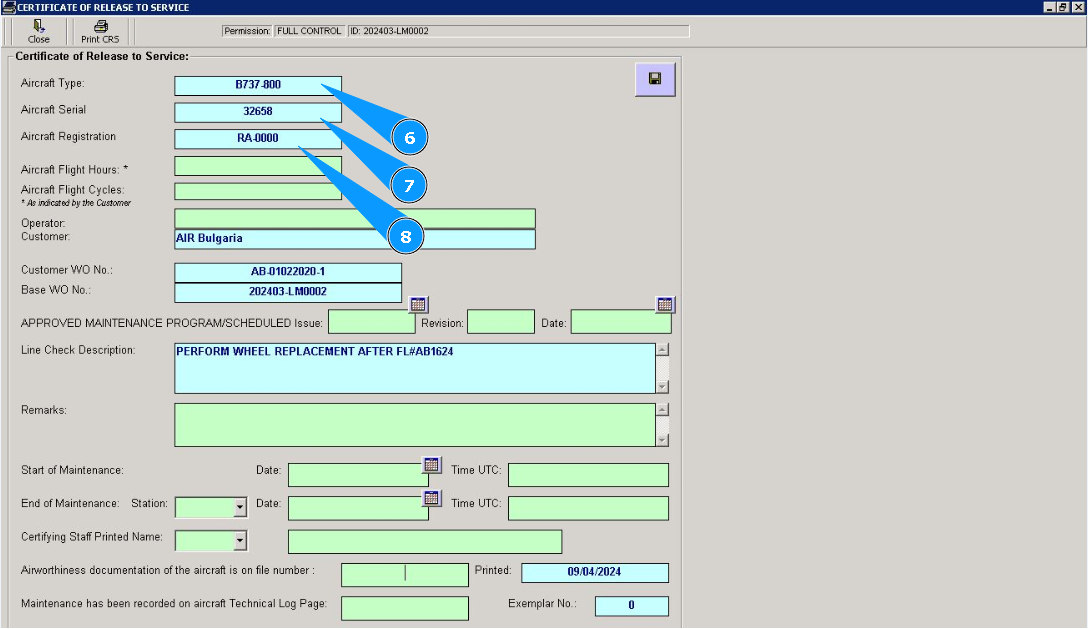The image size is (1088, 629).
Task: Focus the Maintenance Program Date field
Action: pyautogui.click(x=621, y=322)
